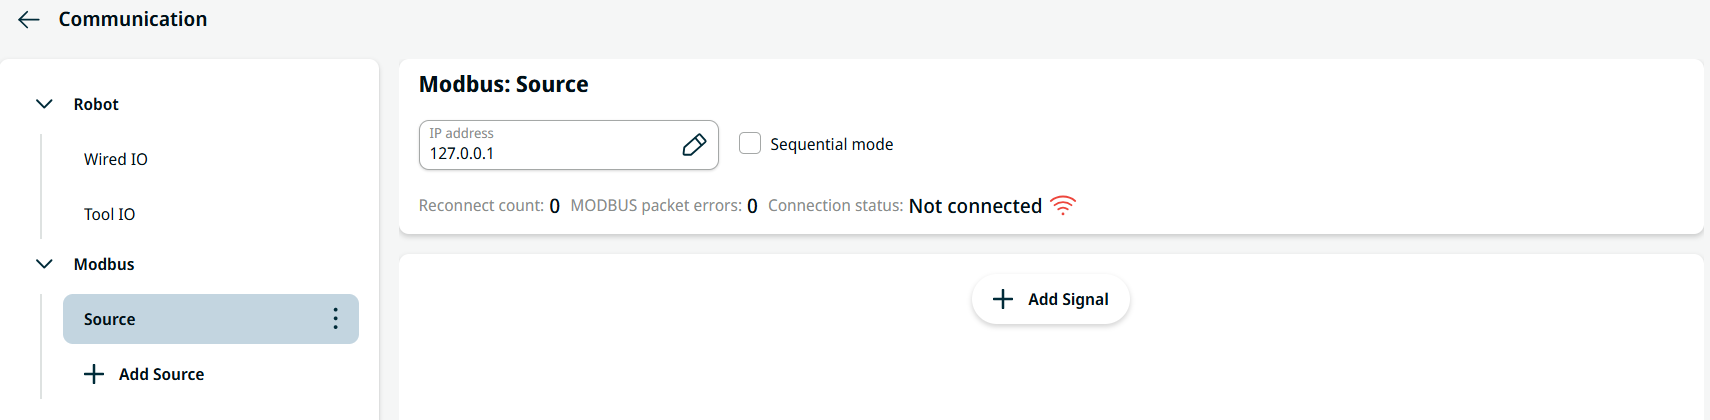Screen dimensions: 1710x420
Task: Enable the Sequential mode checkbox
Action: [x=750, y=143]
